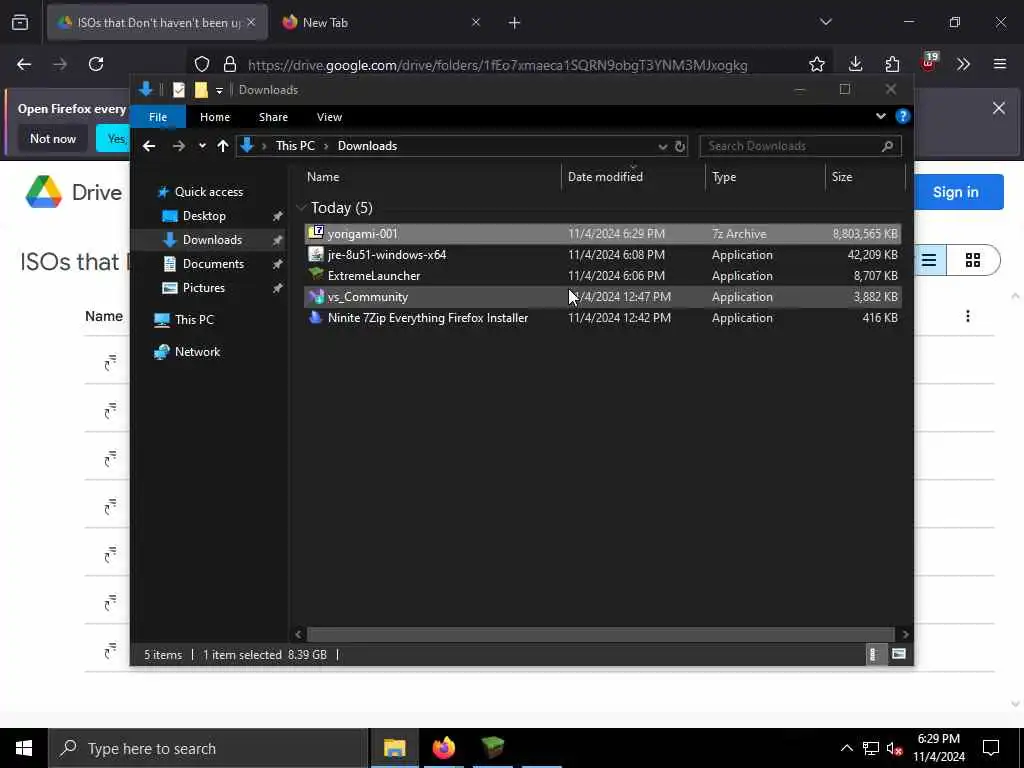Open the Share ribbon tab
The image size is (1024, 768).
(x=273, y=117)
